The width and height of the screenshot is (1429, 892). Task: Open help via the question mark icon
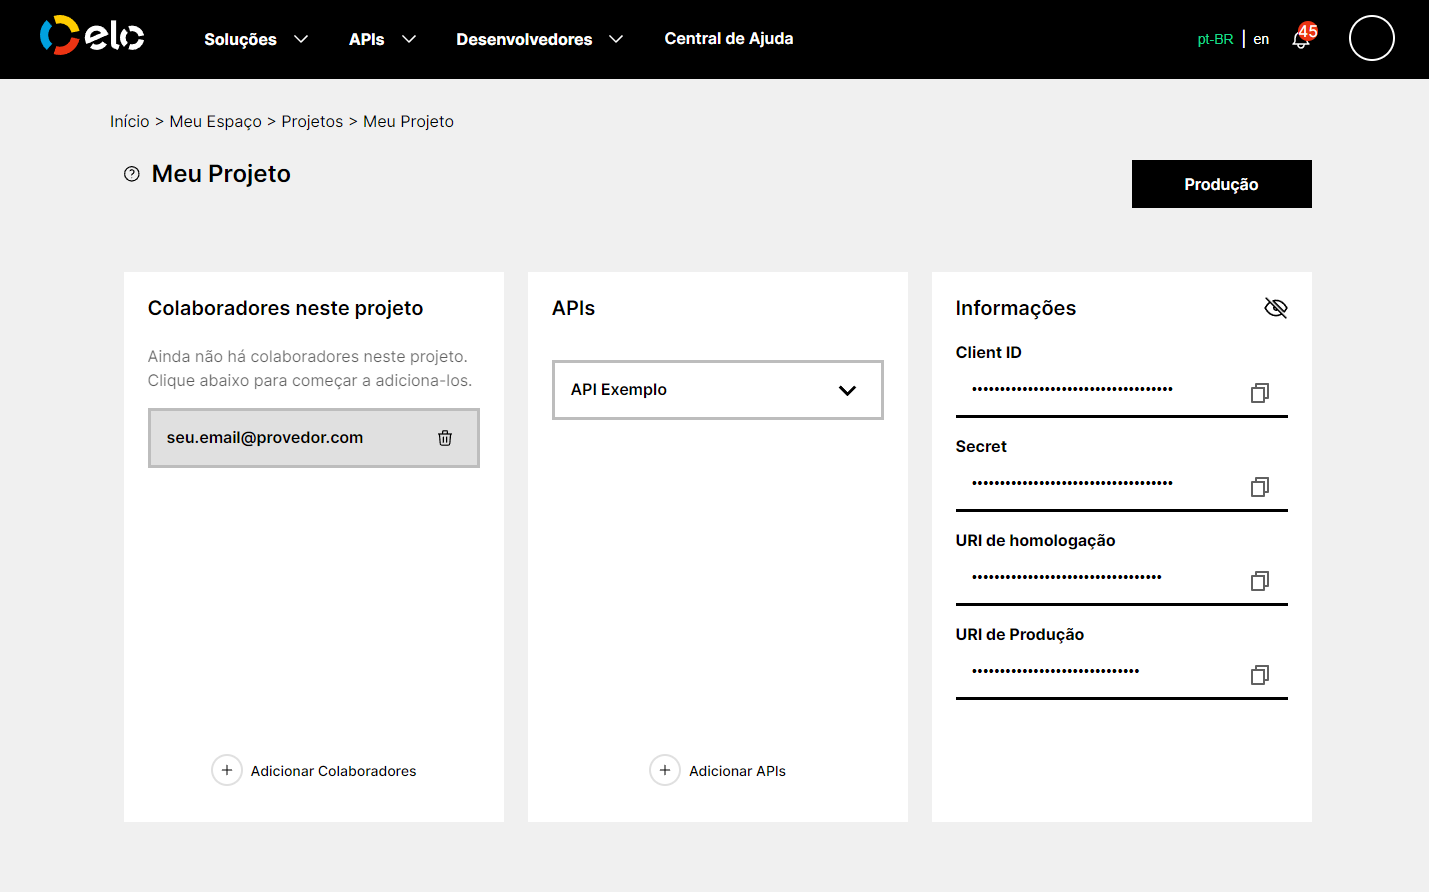point(131,173)
